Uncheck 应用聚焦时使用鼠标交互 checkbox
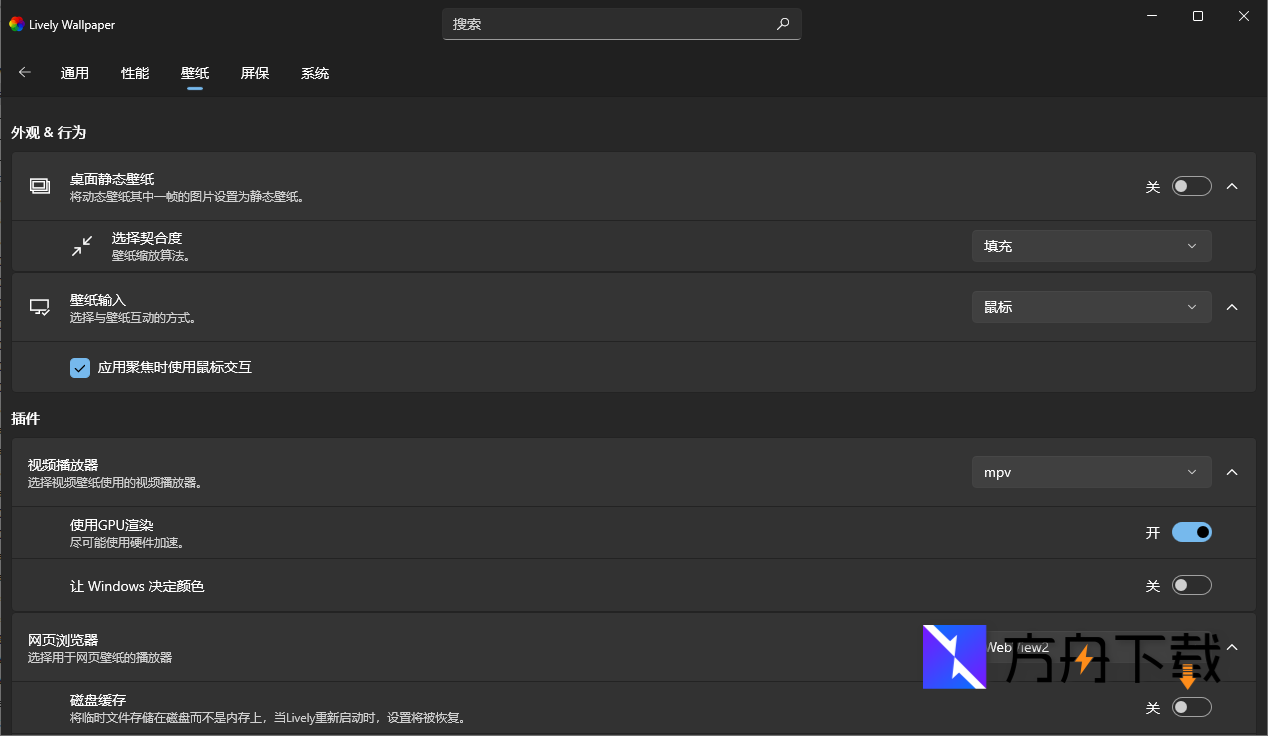 pyautogui.click(x=80, y=367)
